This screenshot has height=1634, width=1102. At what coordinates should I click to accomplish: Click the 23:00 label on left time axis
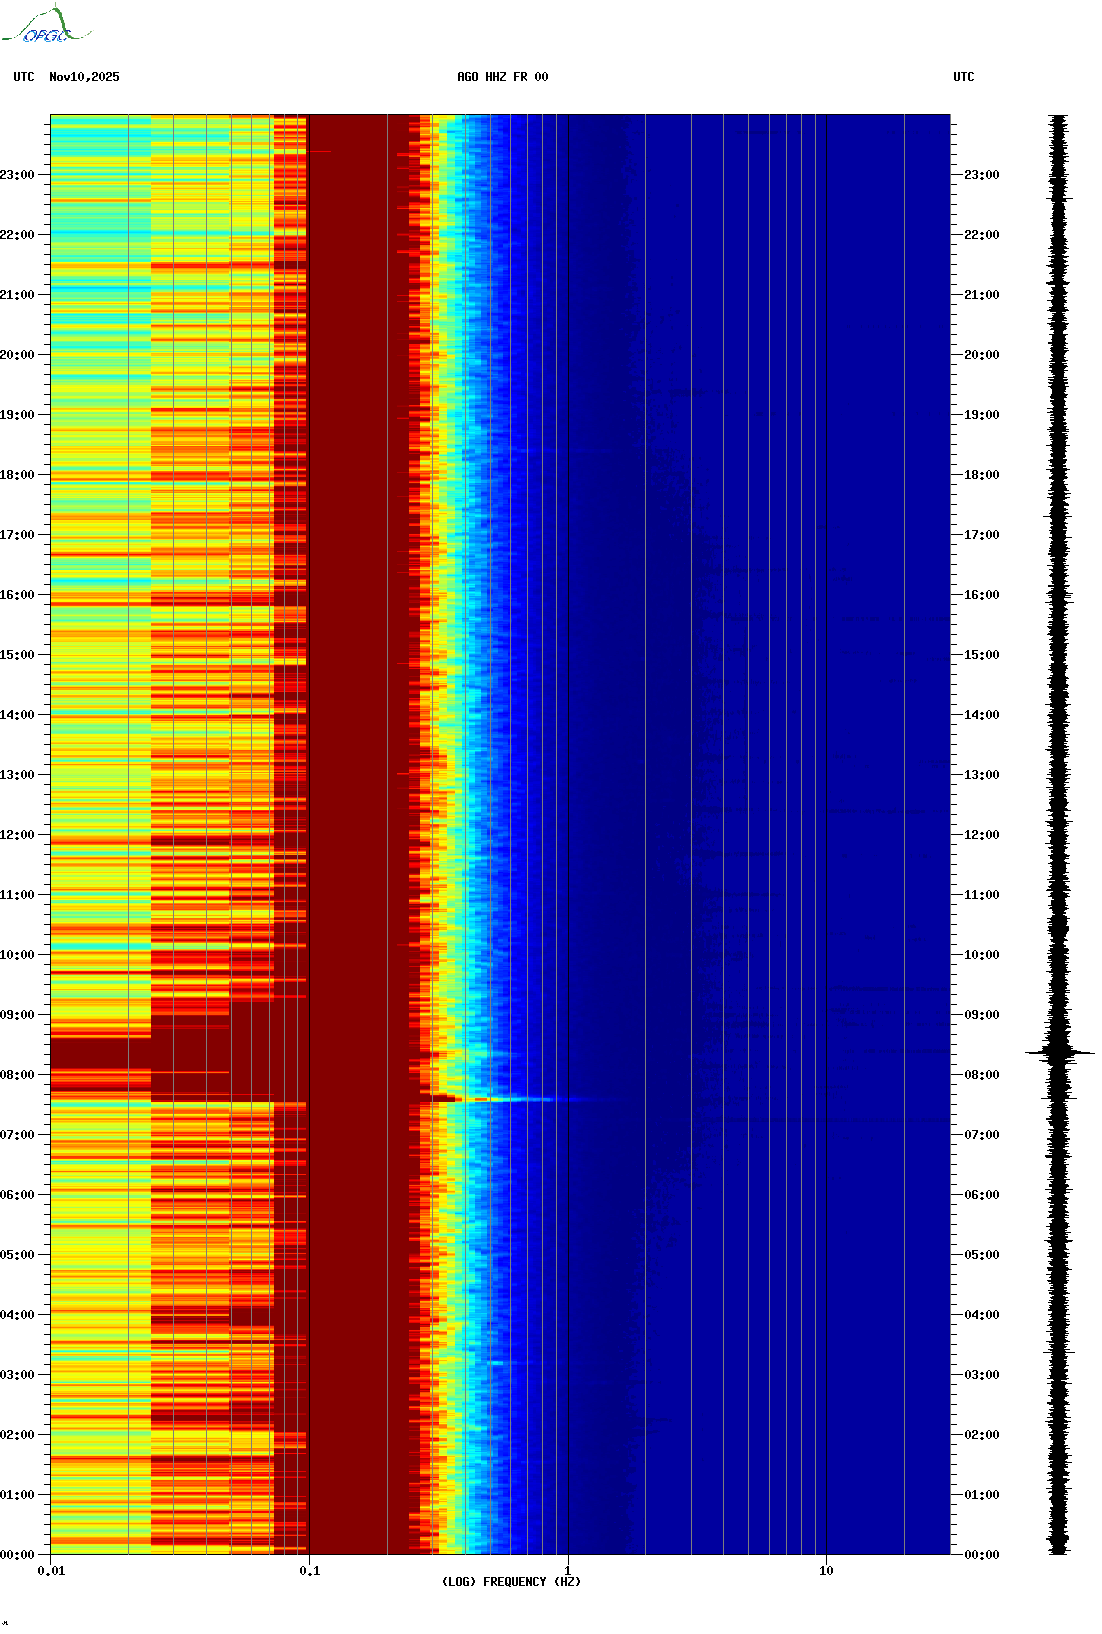pyautogui.click(x=17, y=175)
